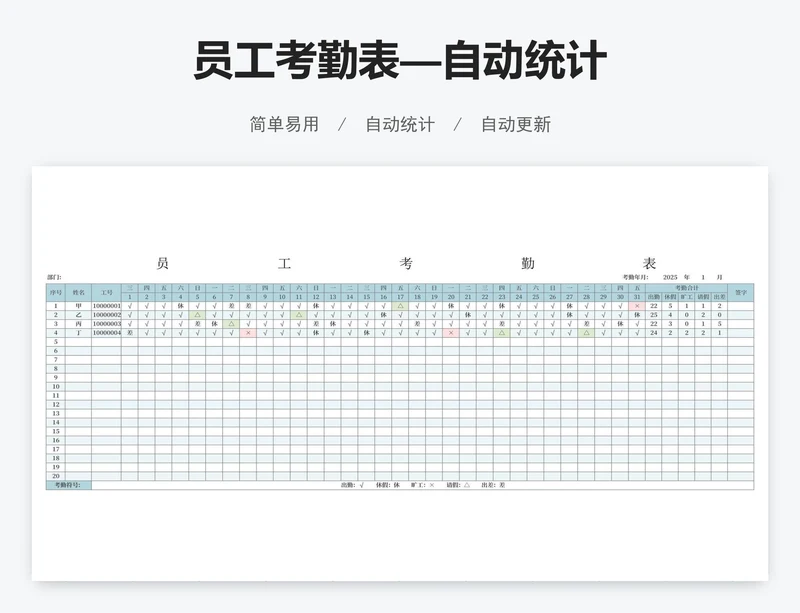The width and height of the screenshot is (800, 613).
Task: Click 甲's attendance total 22
Action: [654, 306]
